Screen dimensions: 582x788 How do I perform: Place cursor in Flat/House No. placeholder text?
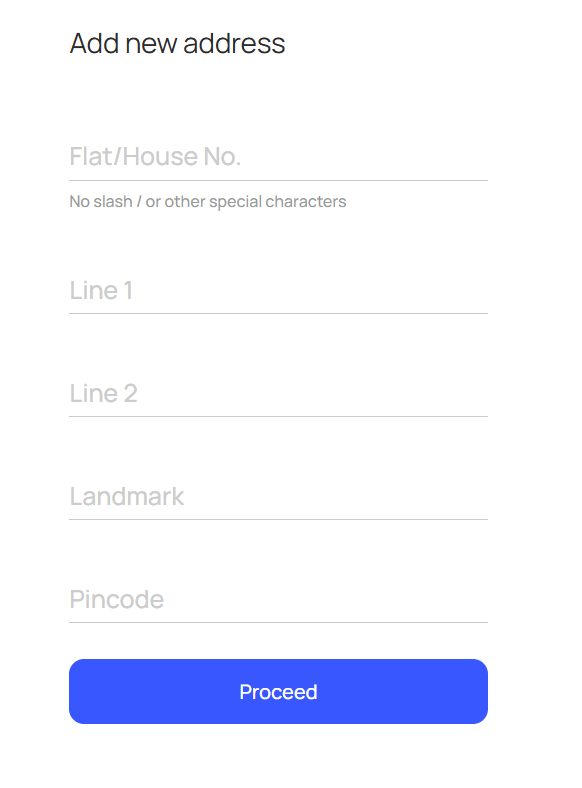point(155,156)
